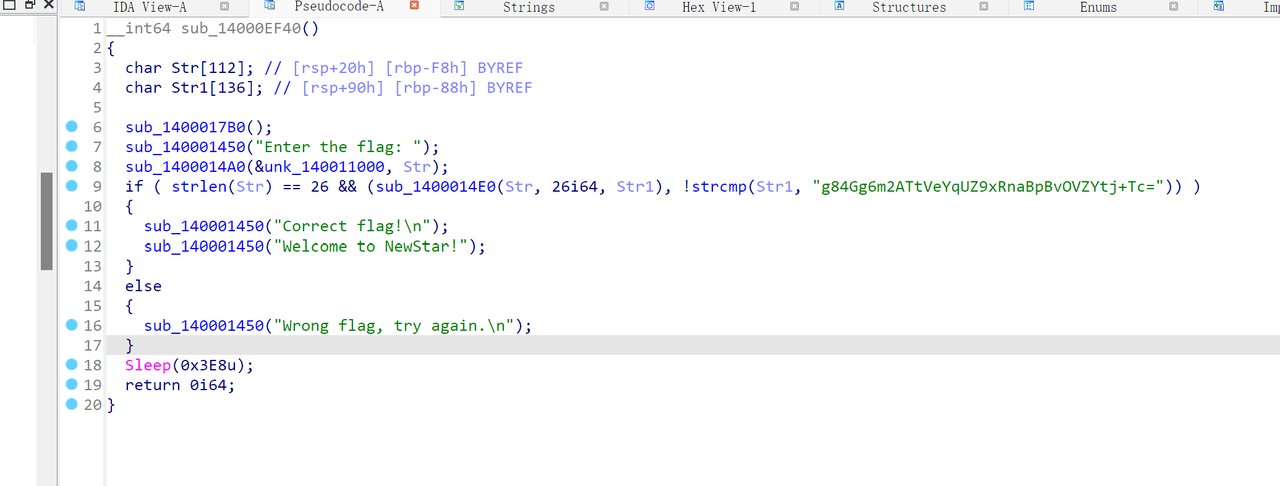Click the Pseudocode-A tab icon

[x=268, y=7]
